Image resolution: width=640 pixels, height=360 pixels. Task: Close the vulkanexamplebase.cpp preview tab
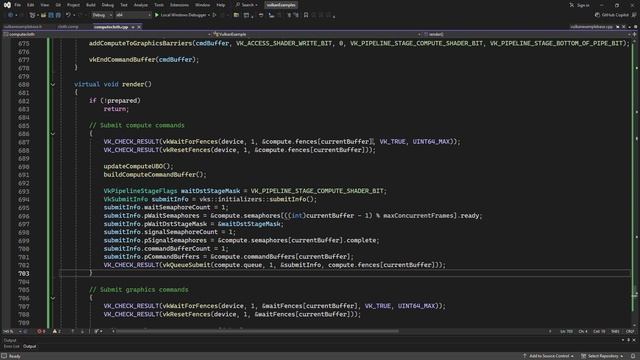coord(624,27)
